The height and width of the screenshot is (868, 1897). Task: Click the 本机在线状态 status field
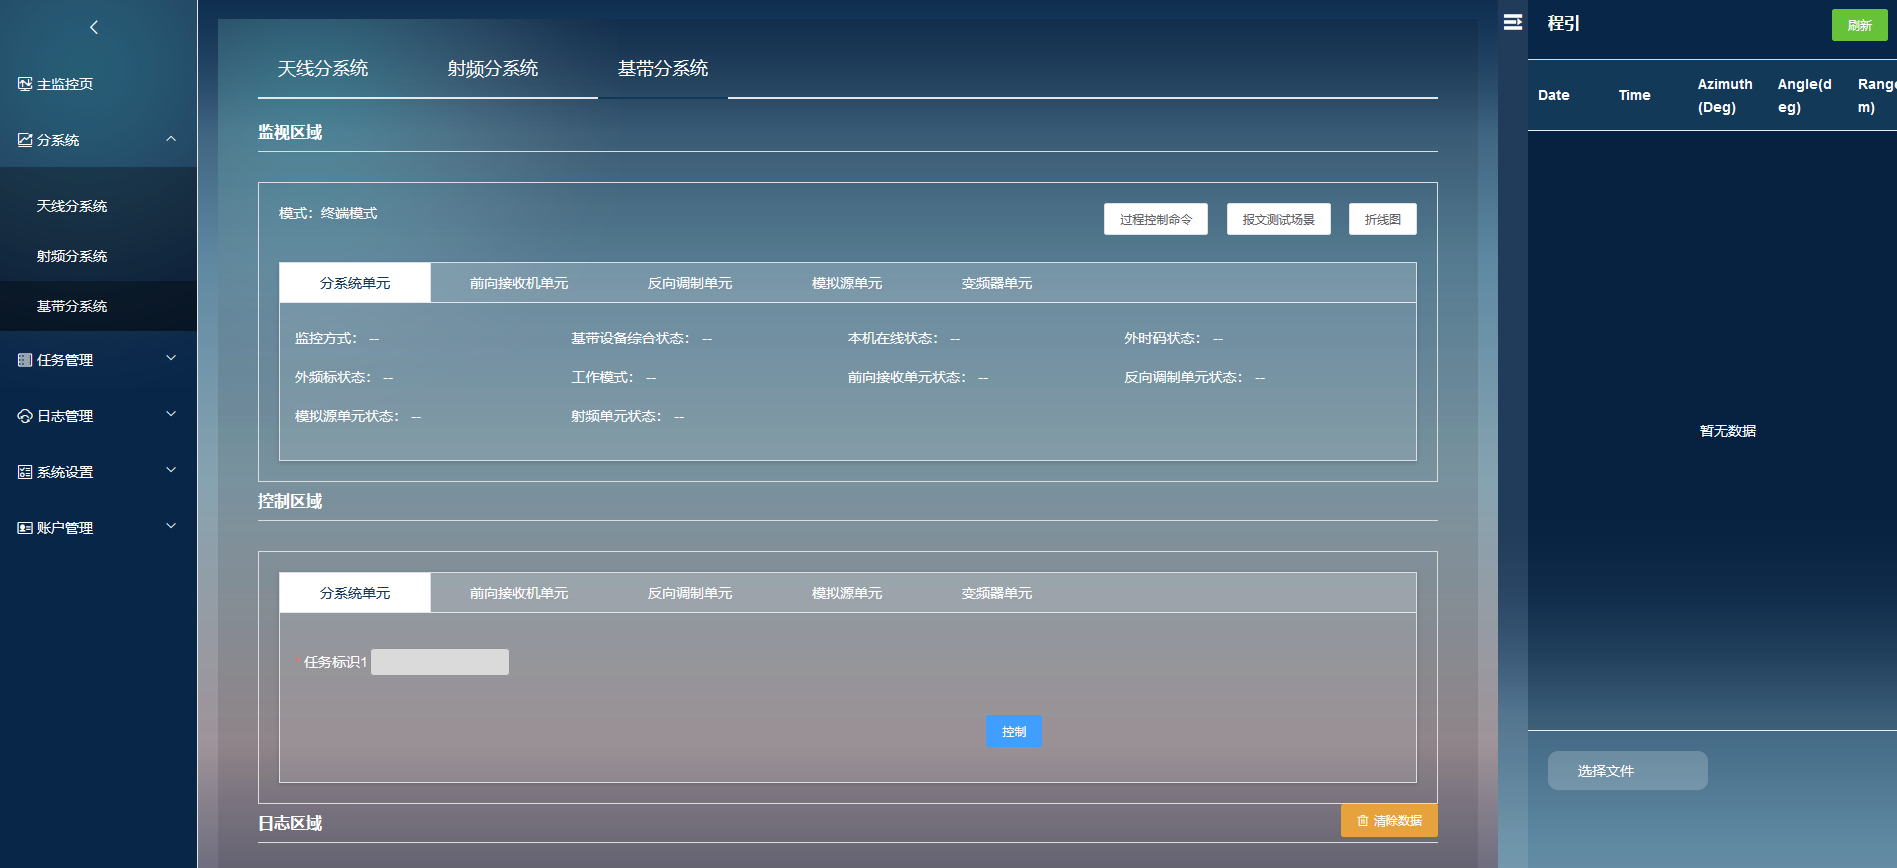pyautogui.click(x=904, y=338)
